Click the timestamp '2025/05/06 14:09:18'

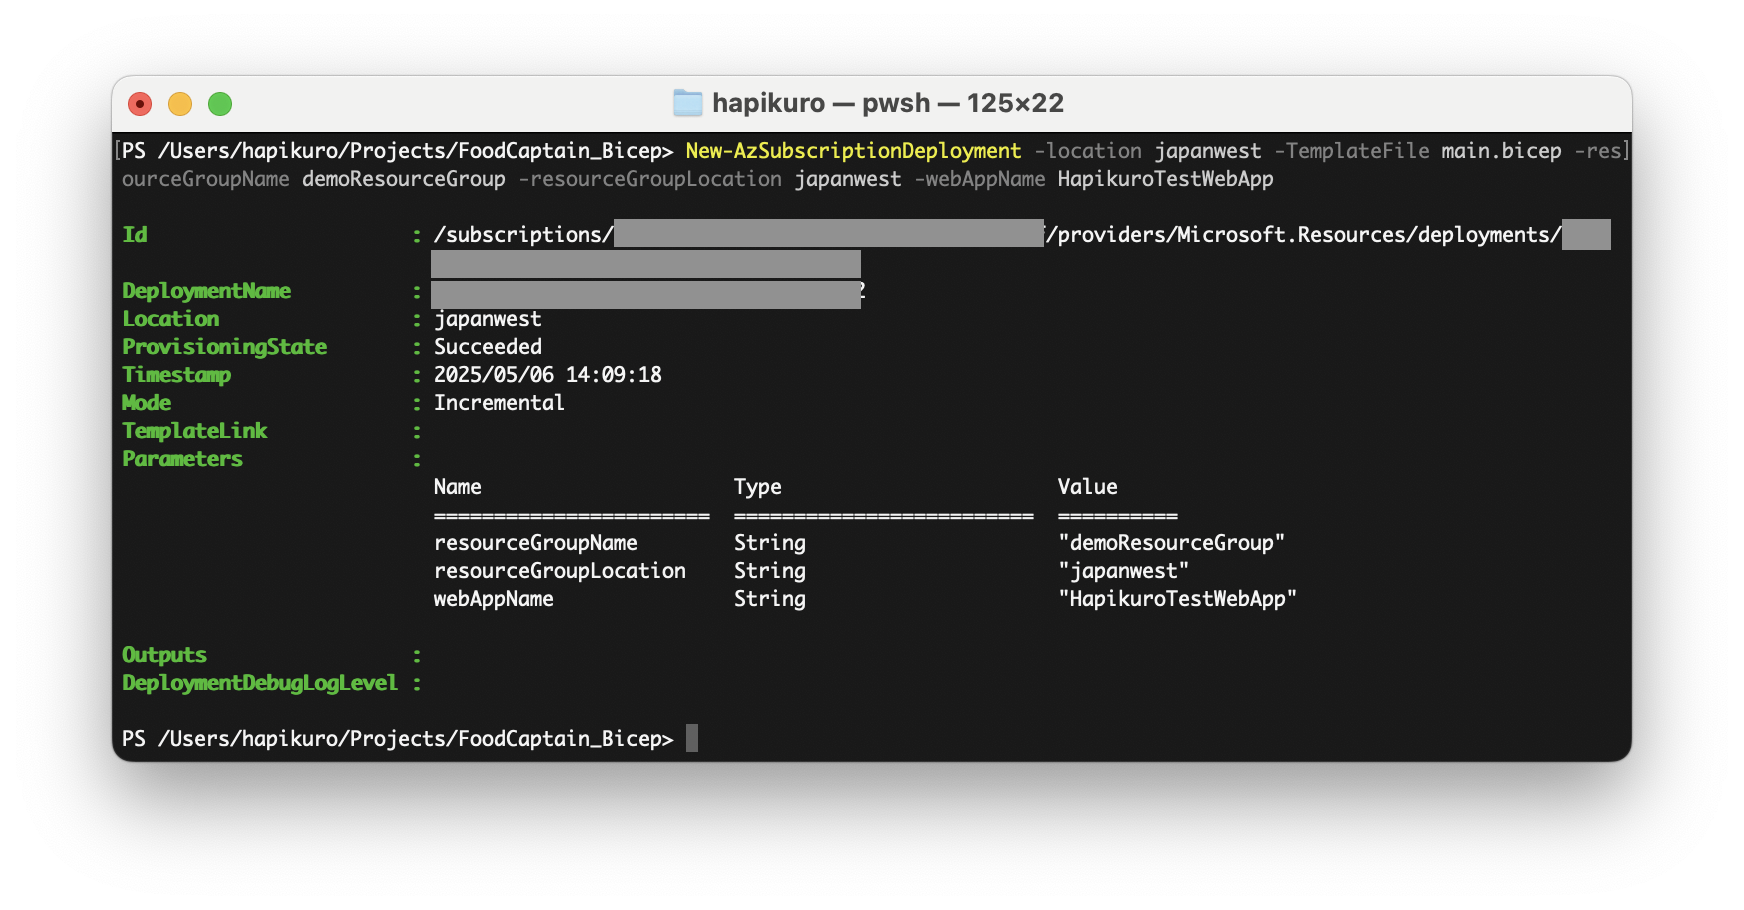click(x=548, y=375)
